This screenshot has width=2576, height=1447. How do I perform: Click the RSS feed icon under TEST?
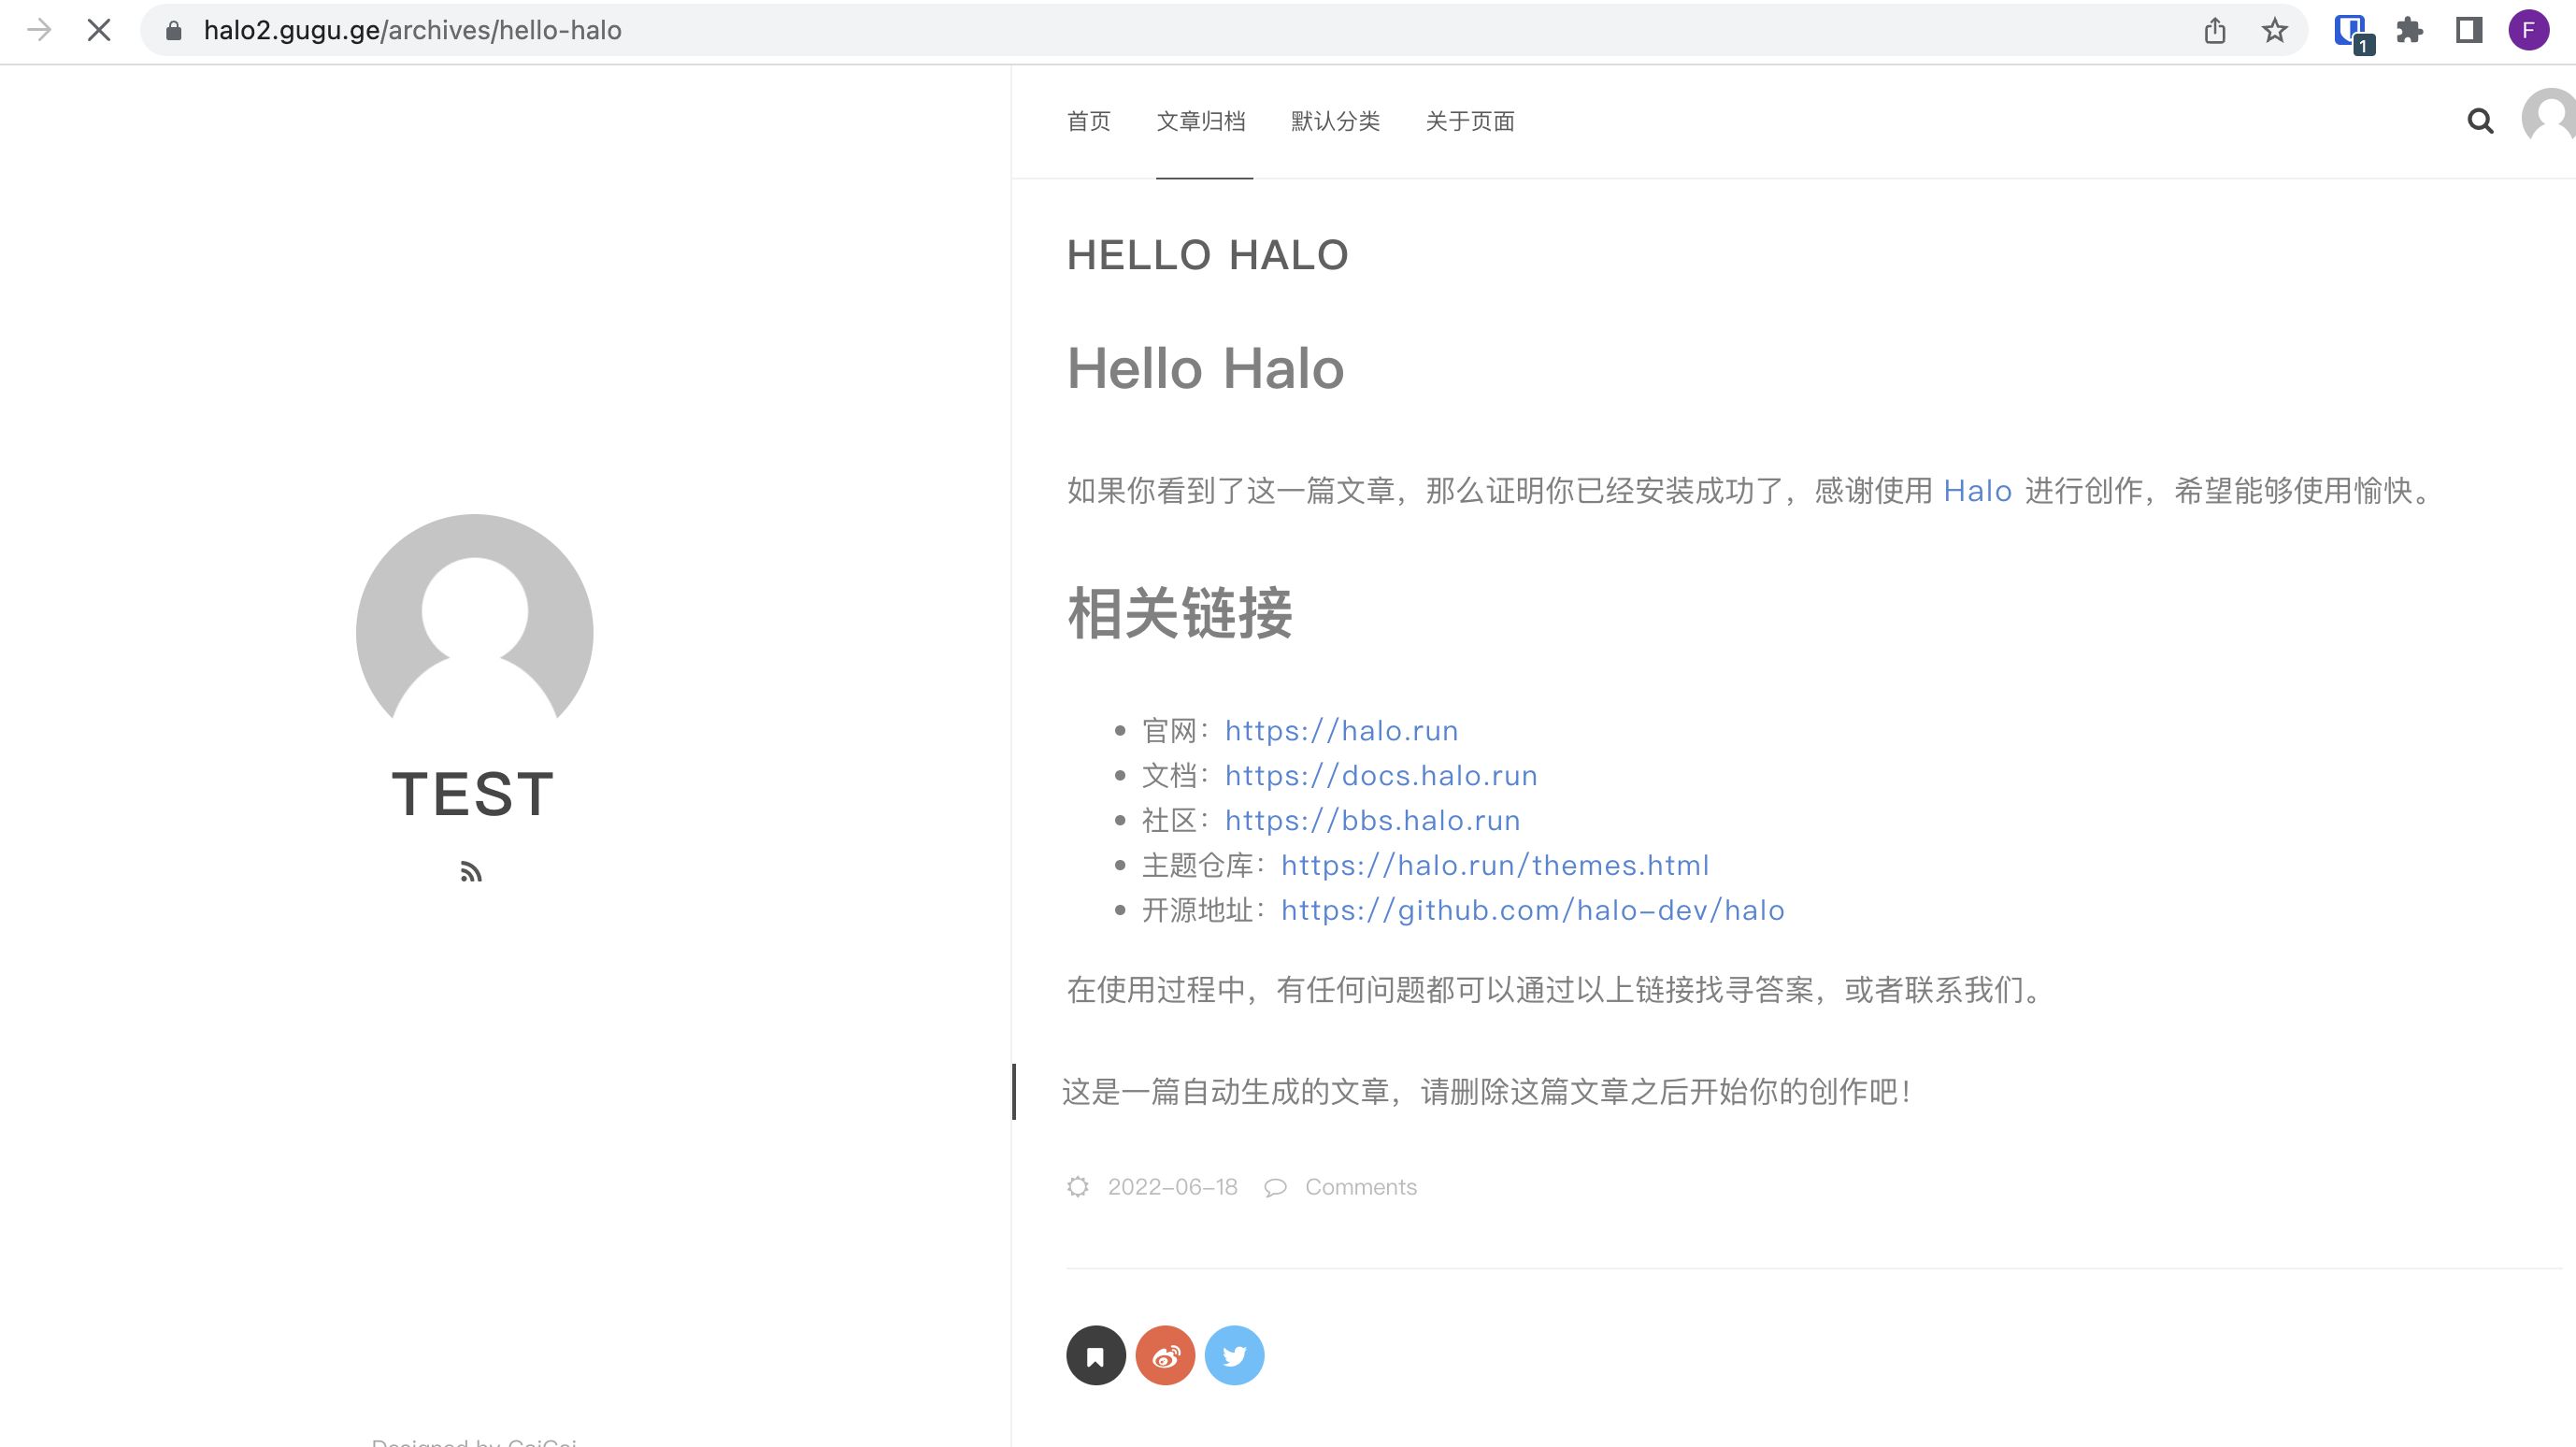click(472, 871)
